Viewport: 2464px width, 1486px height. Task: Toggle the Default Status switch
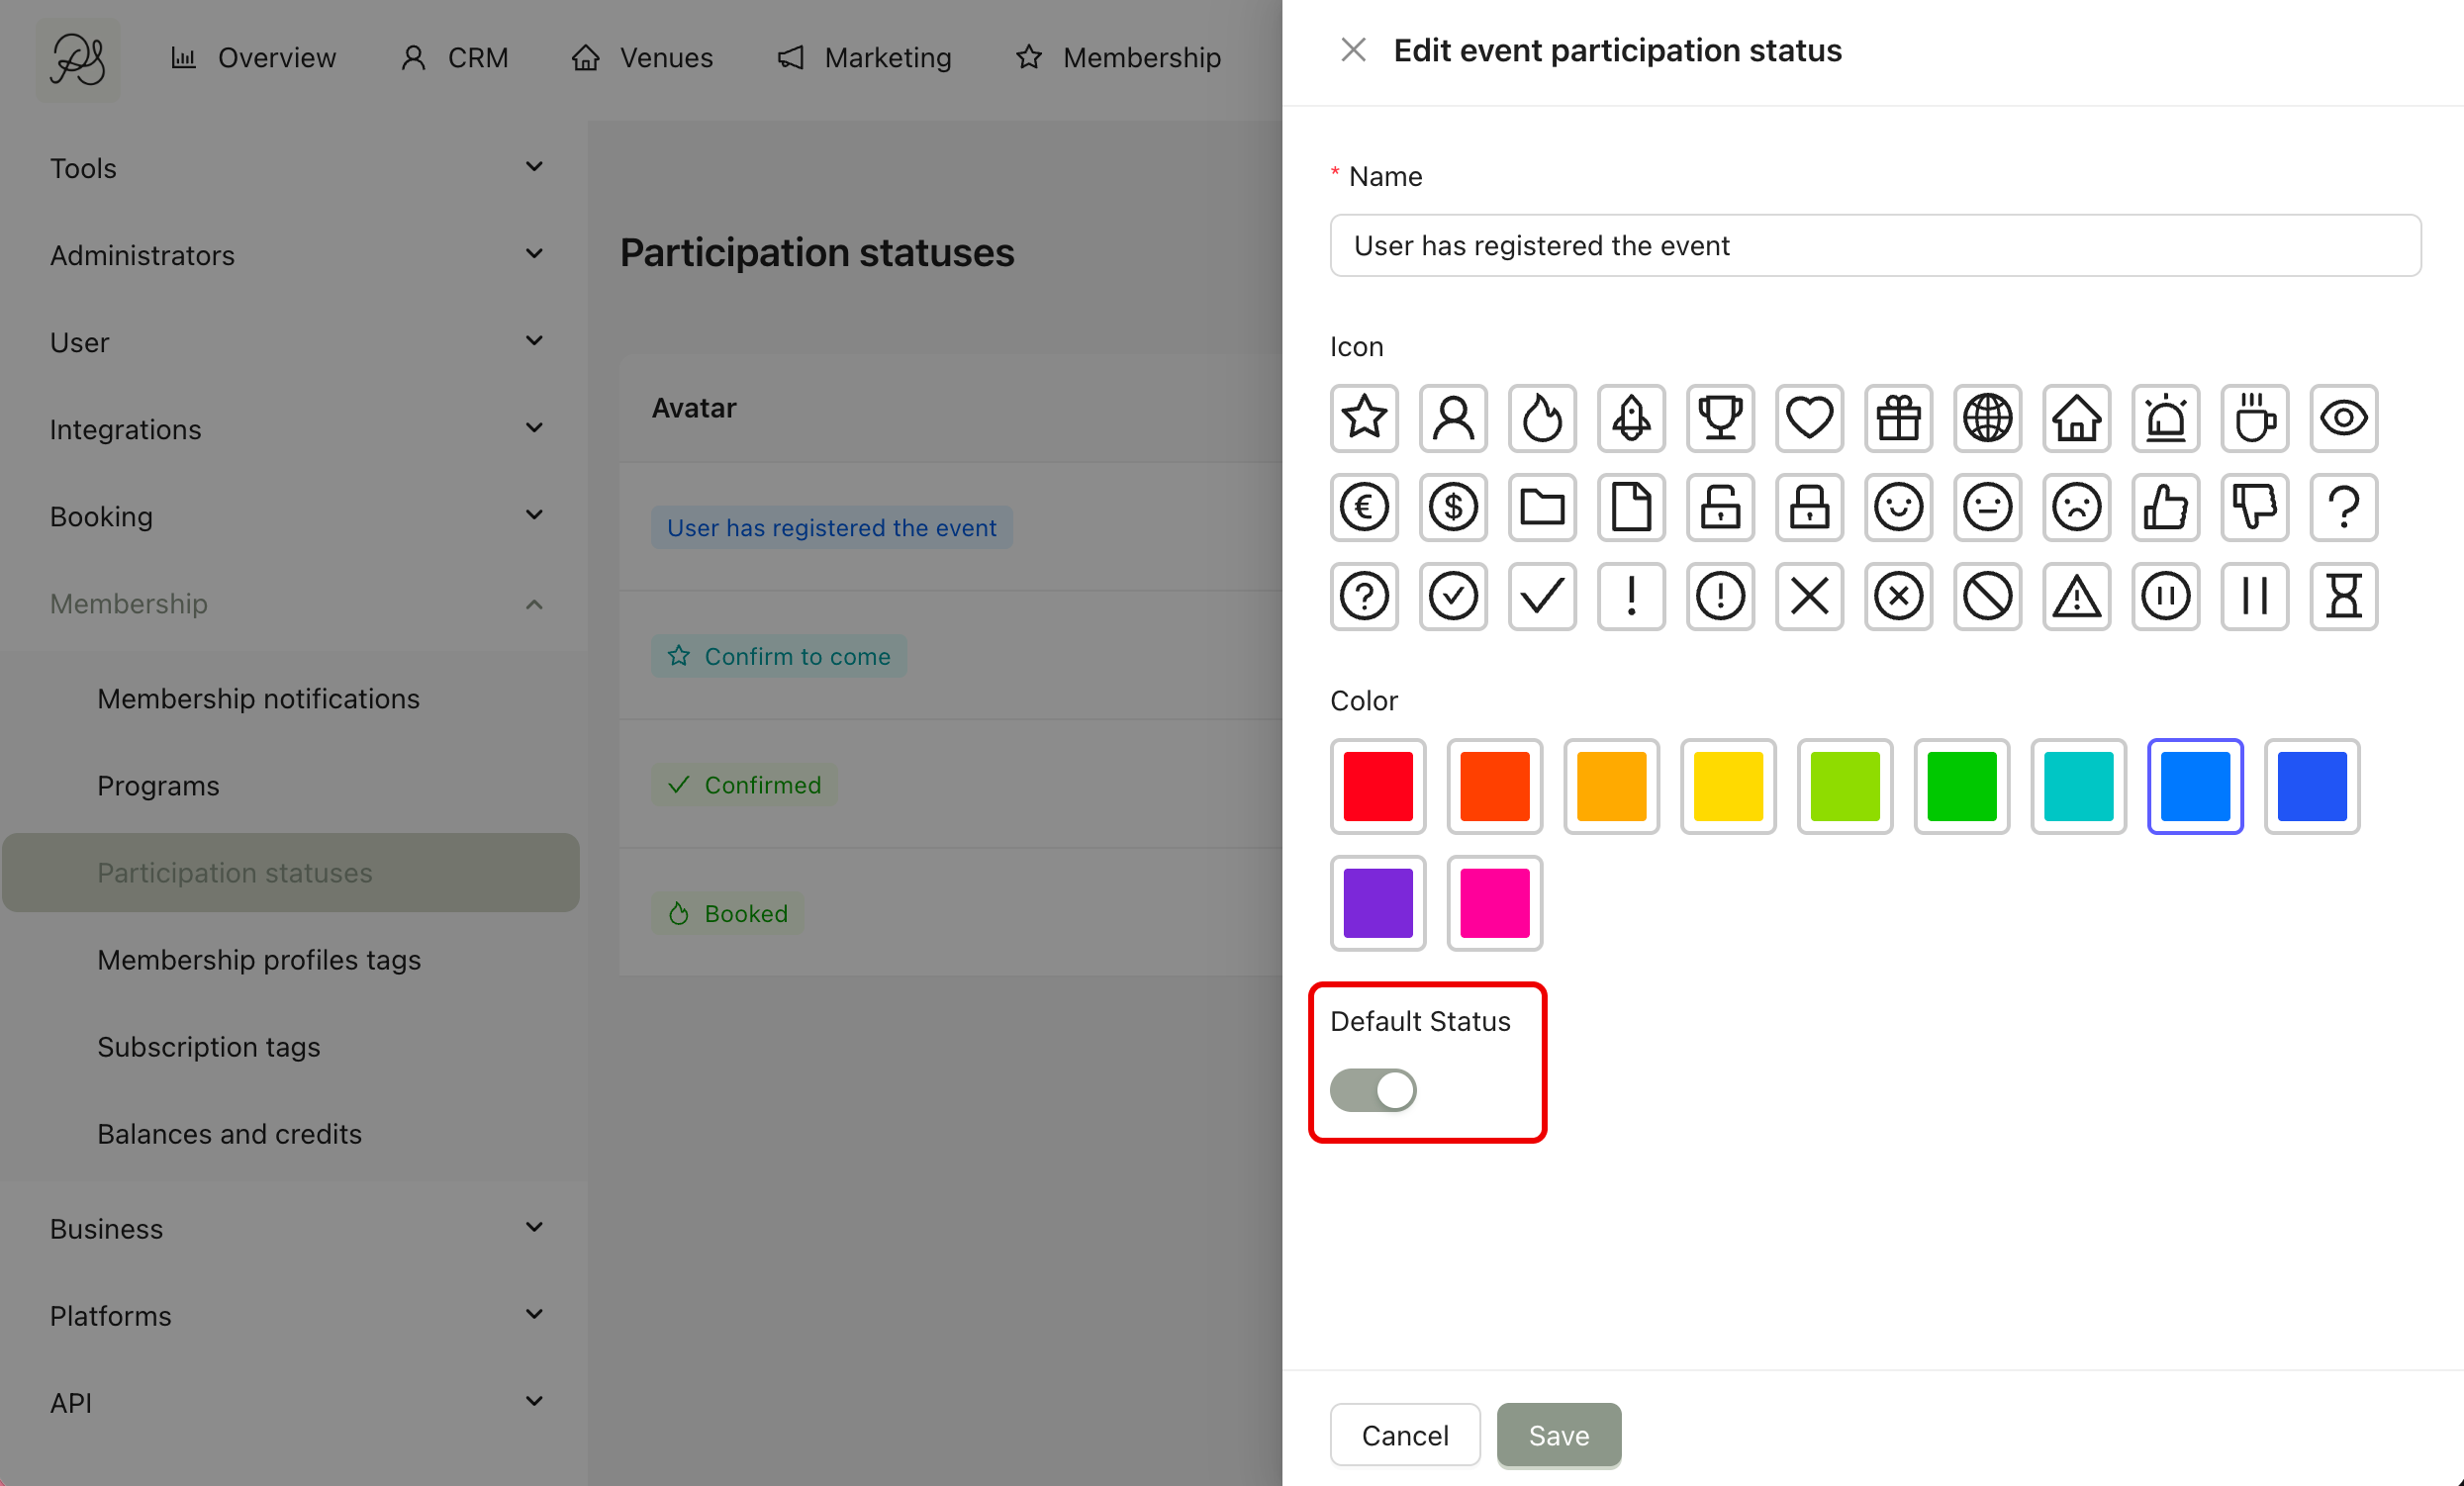tap(1373, 1090)
